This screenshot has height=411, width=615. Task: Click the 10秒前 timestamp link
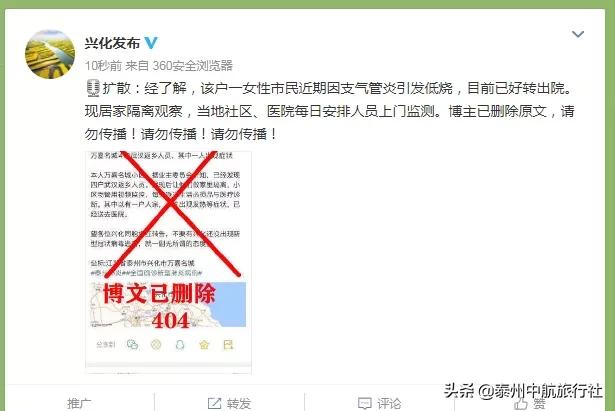coord(103,65)
